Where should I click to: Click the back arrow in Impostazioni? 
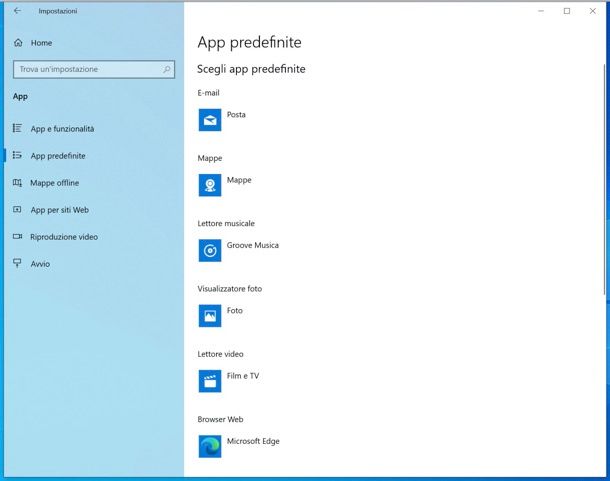17,11
